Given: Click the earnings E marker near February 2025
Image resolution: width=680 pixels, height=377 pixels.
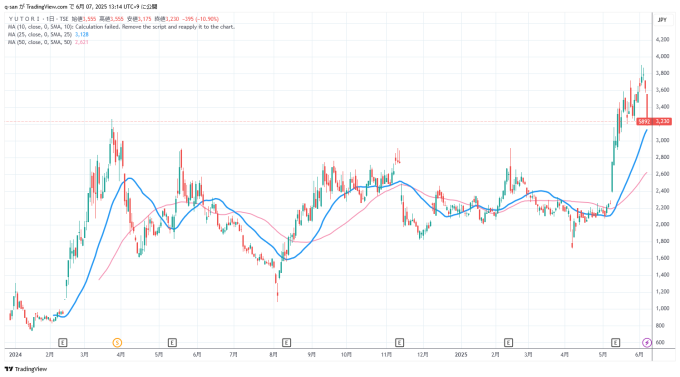Looking at the screenshot, I should click(x=508, y=343).
